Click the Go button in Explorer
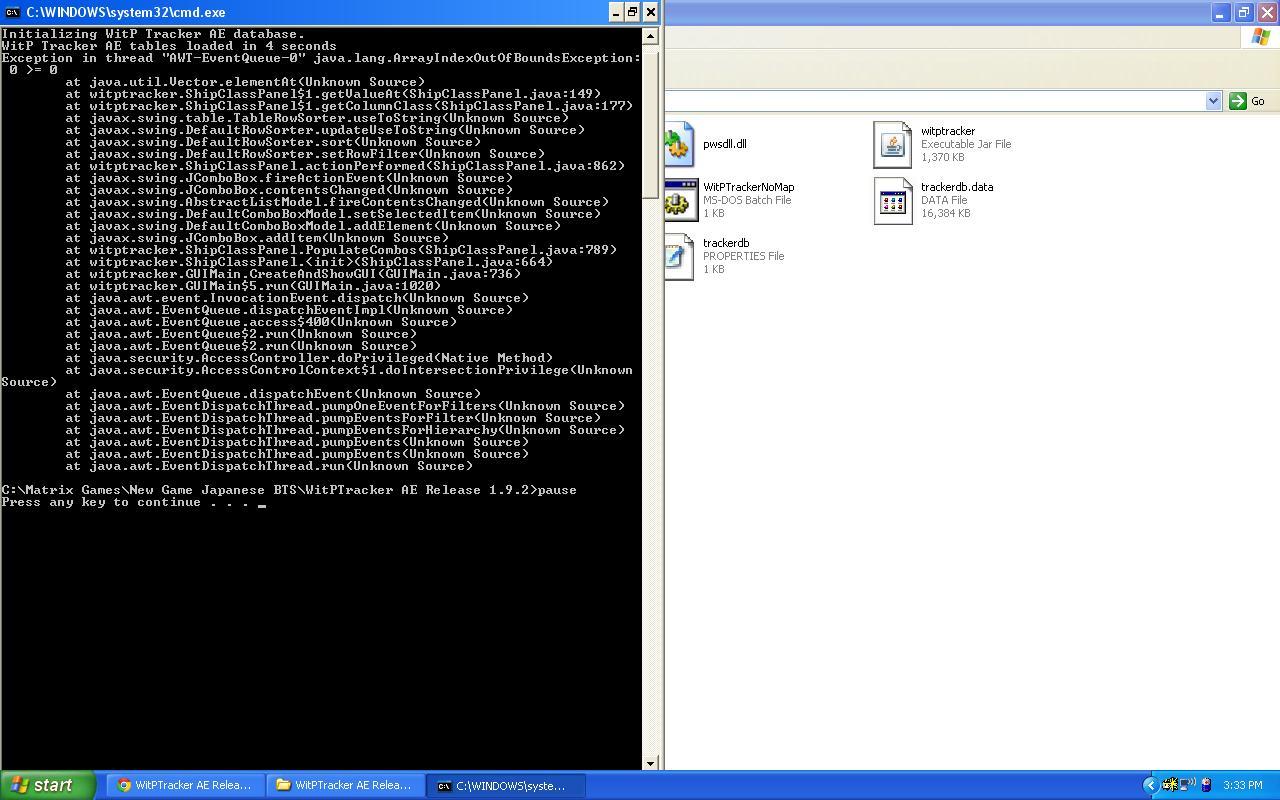The height and width of the screenshot is (800, 1280). (1247, 101)
